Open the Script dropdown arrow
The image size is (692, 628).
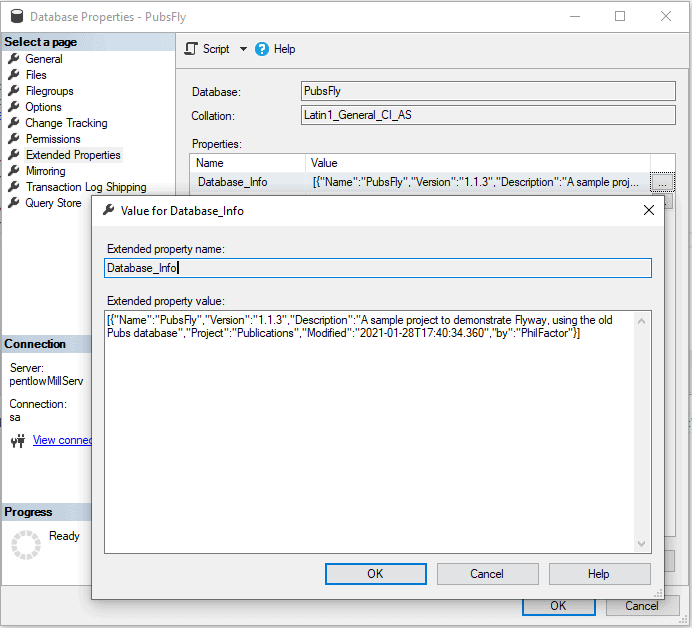click(x=243, y=49)
